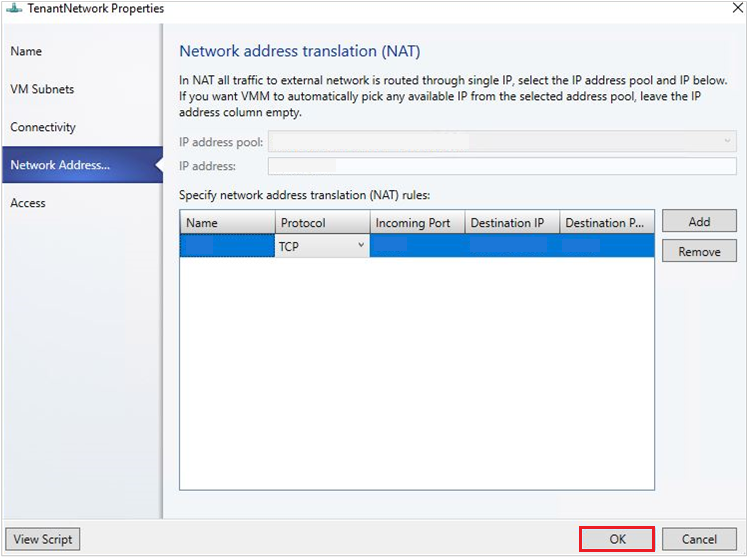Image resolution: width=748 pixels, height=557 pixels.
Task: Click the Destination Port column header
Action: (x=606, y=222)
